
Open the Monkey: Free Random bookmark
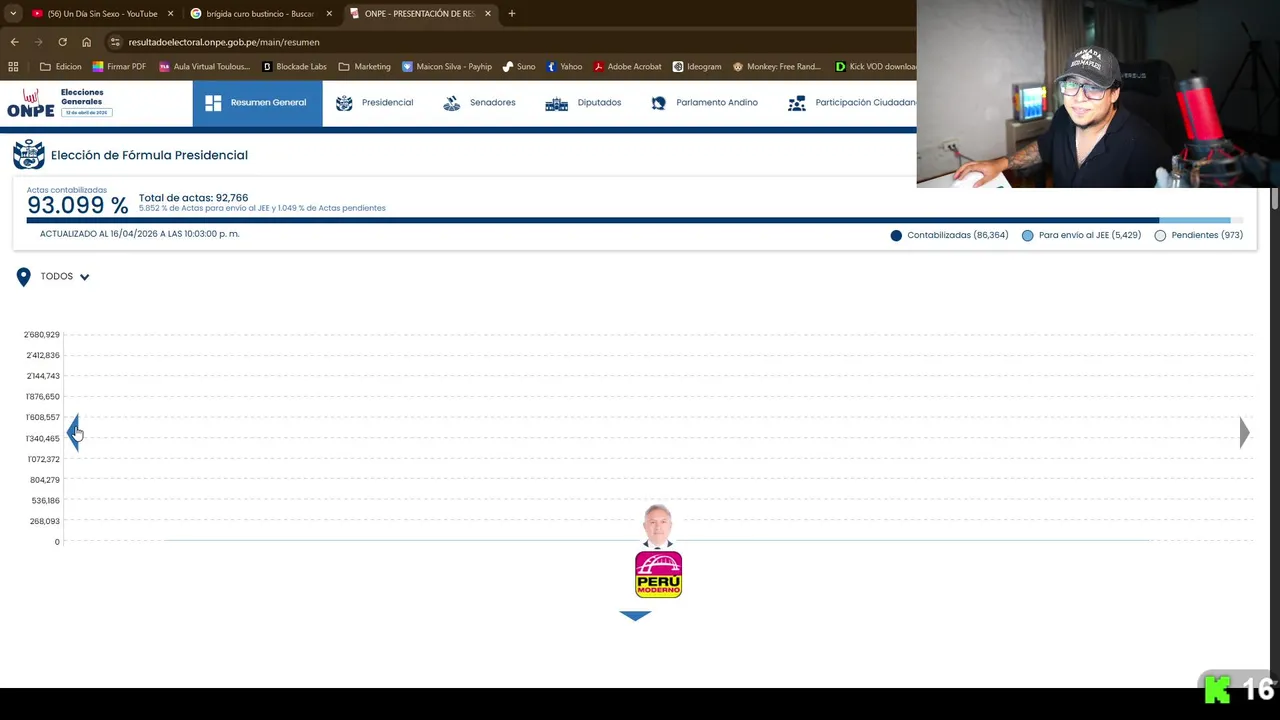click(x=777, y=67)
